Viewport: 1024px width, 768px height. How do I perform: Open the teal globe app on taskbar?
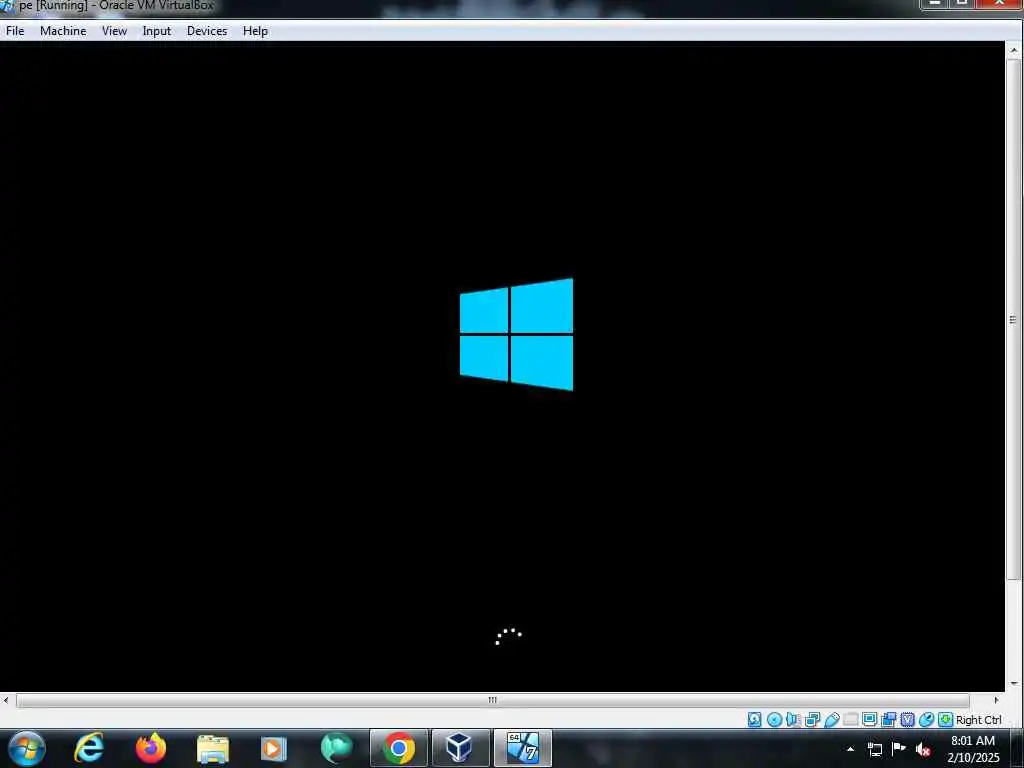click(336, 748)
